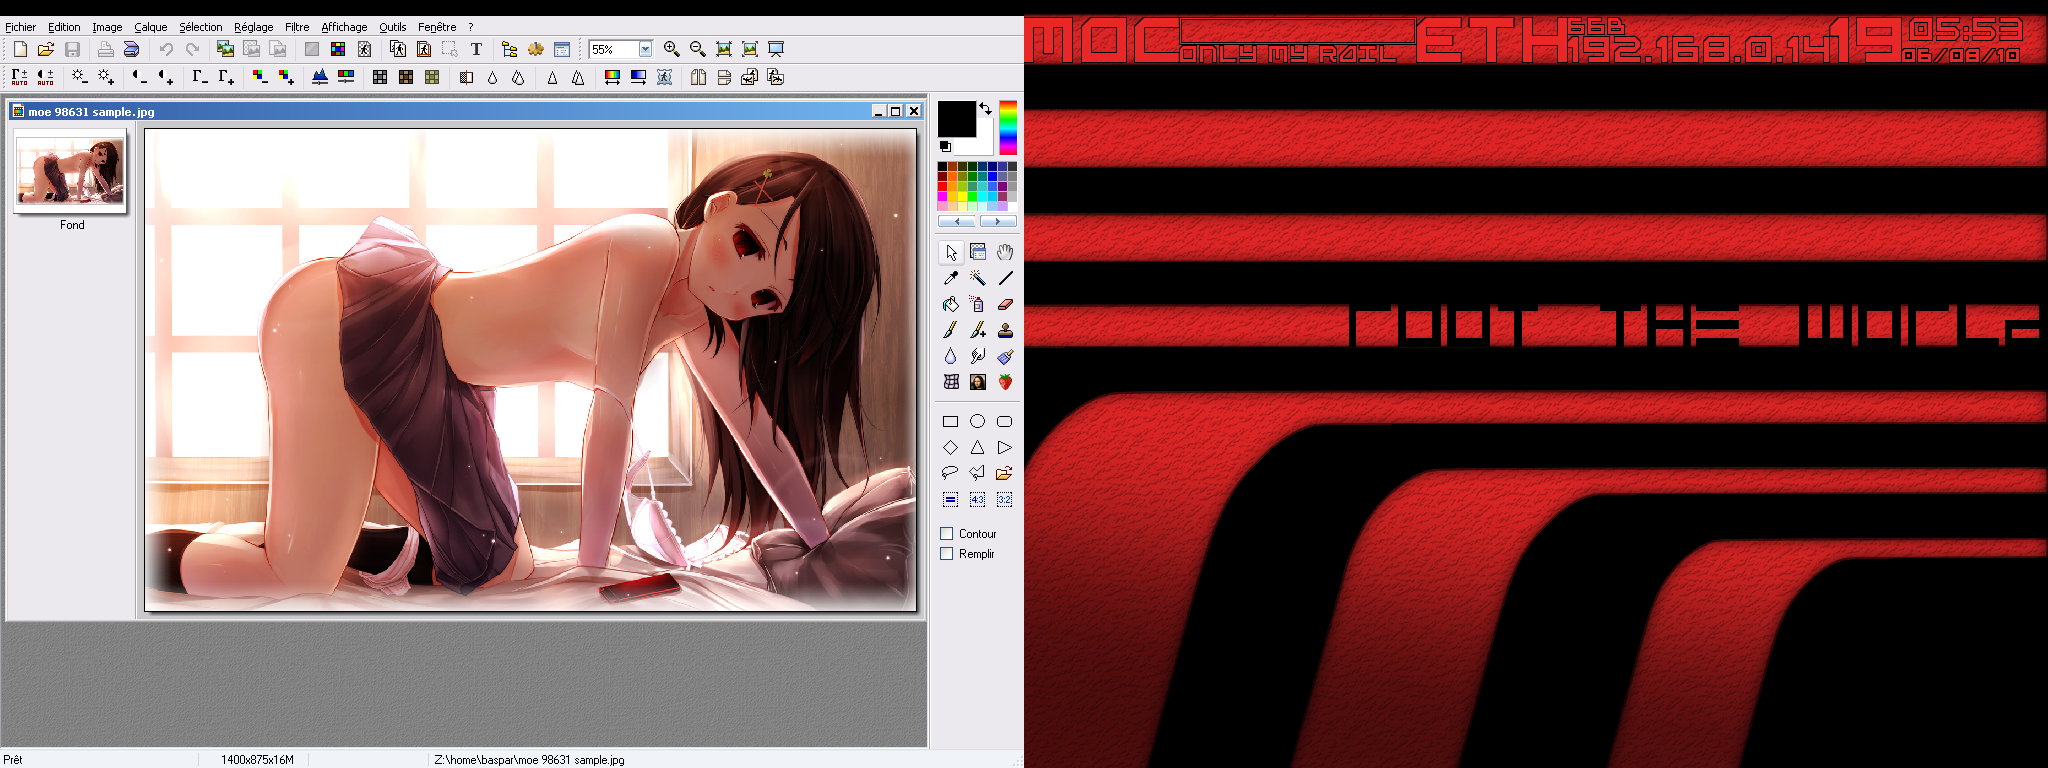Open the histogram levels icon
Viewport: 2048px width, 768px height.
320,77
